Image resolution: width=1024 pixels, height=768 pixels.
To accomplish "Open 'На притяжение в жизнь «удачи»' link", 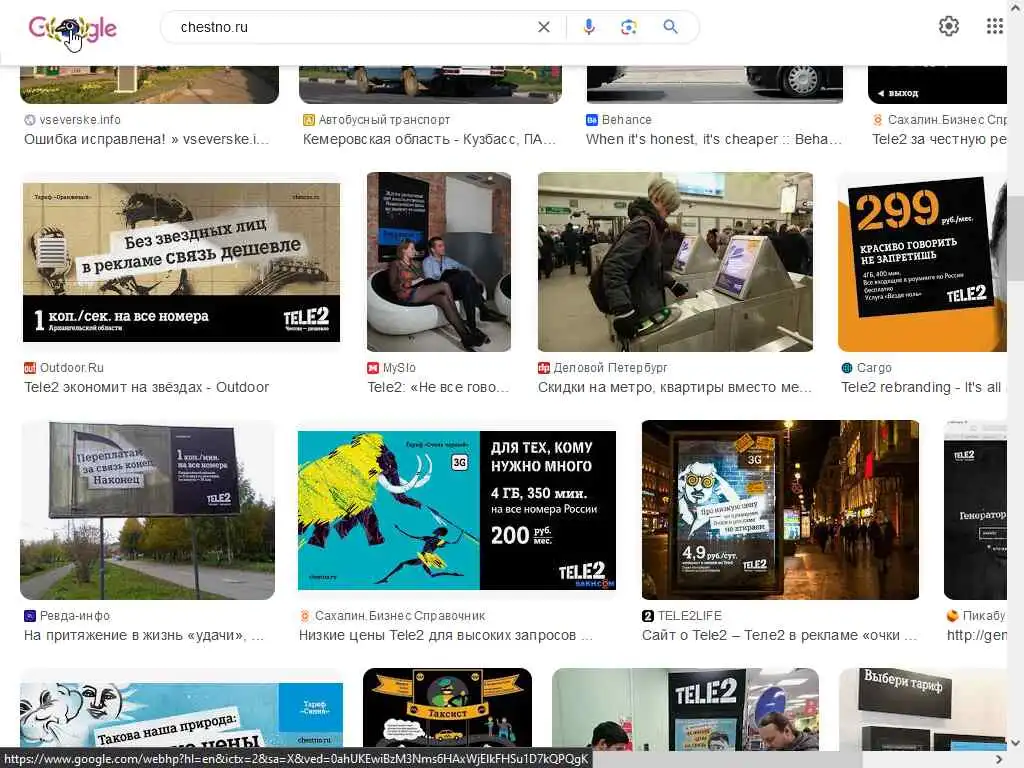I will coord(144,635).
